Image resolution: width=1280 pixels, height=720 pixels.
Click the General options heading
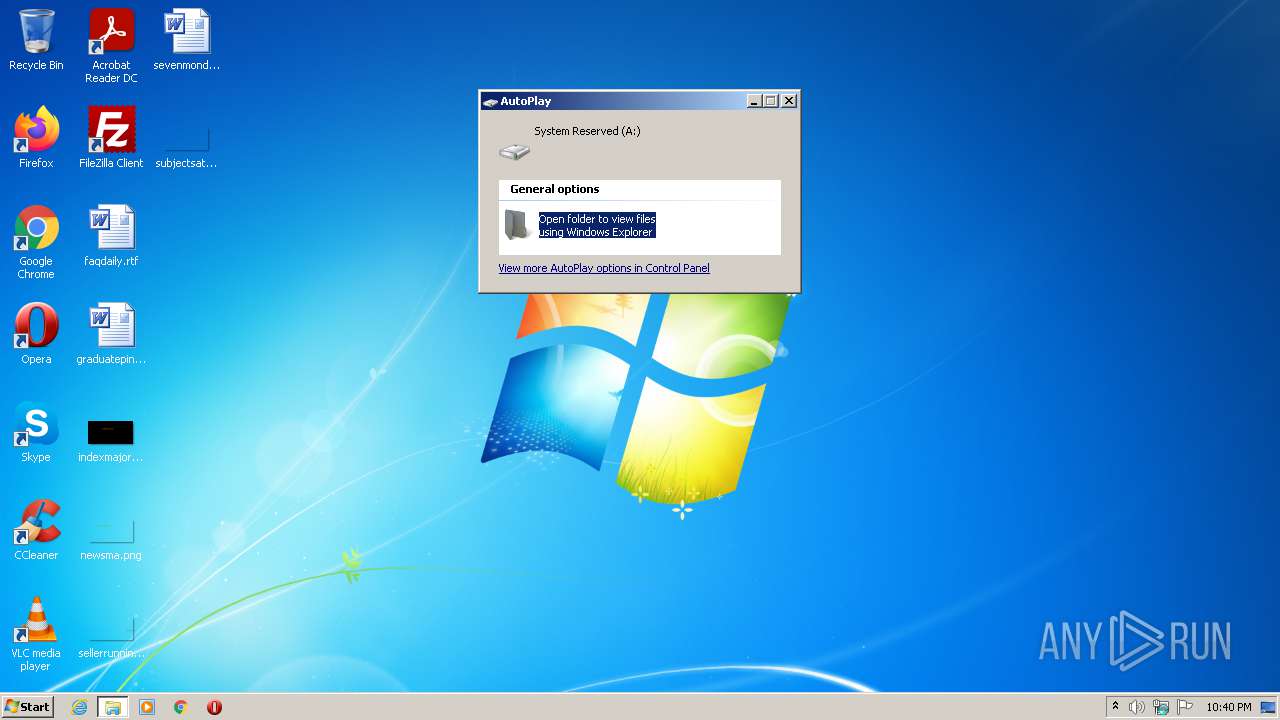pyautogui.click(x=555, y=189)
